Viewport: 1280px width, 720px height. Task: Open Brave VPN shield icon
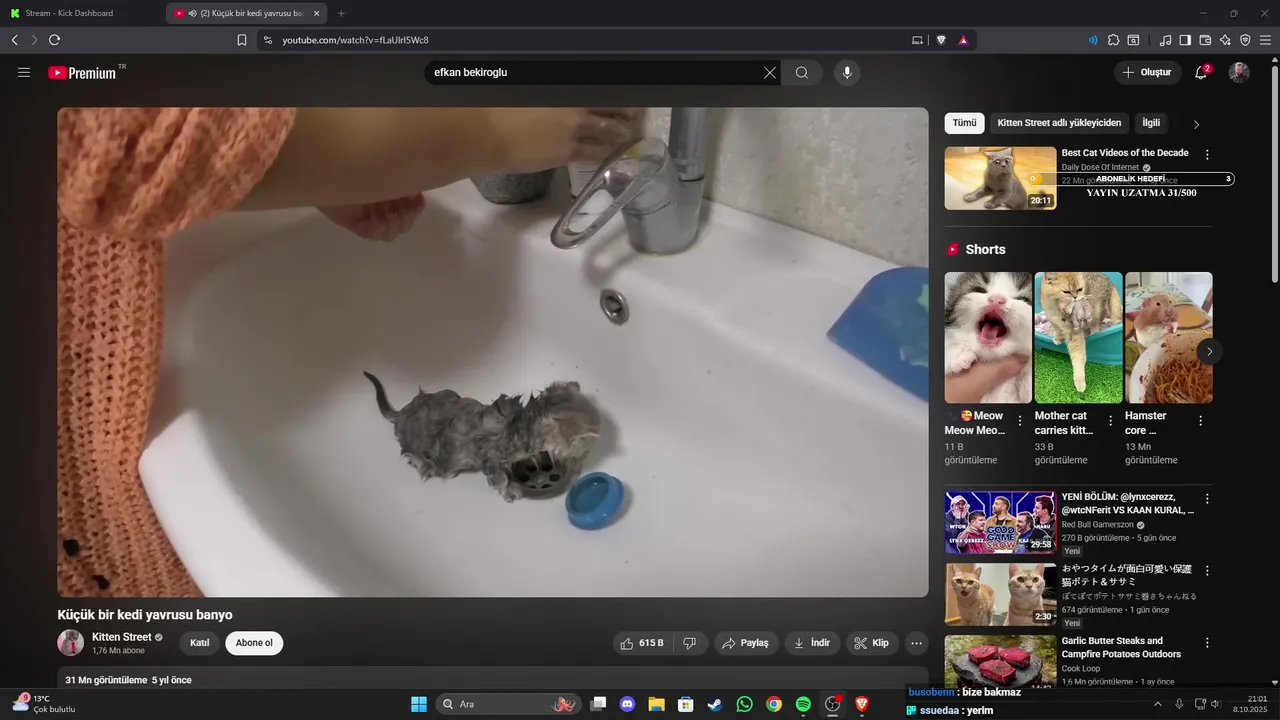pyautogui.click(x=1245, y=40)
